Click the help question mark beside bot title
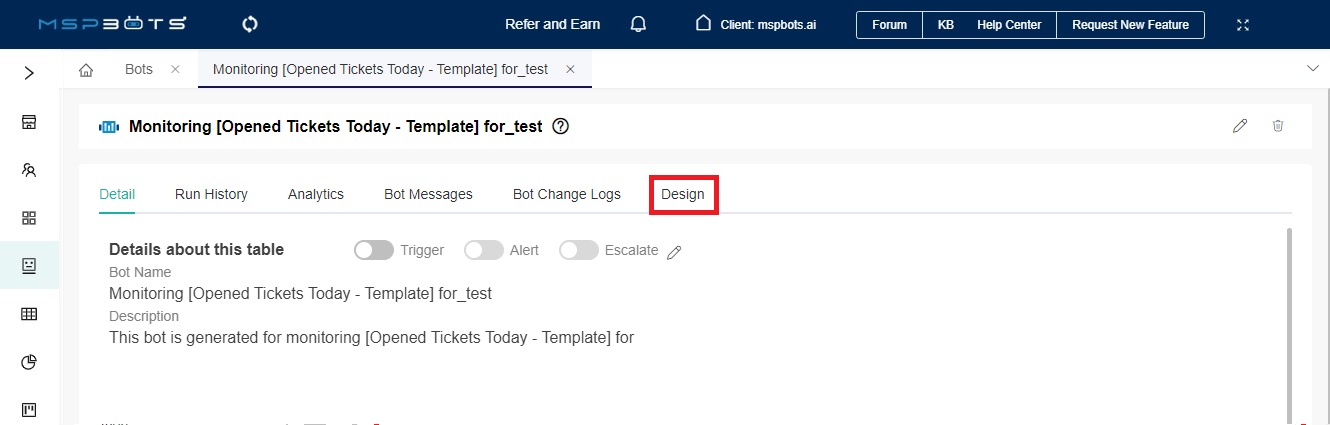 (x=561, y=127)
